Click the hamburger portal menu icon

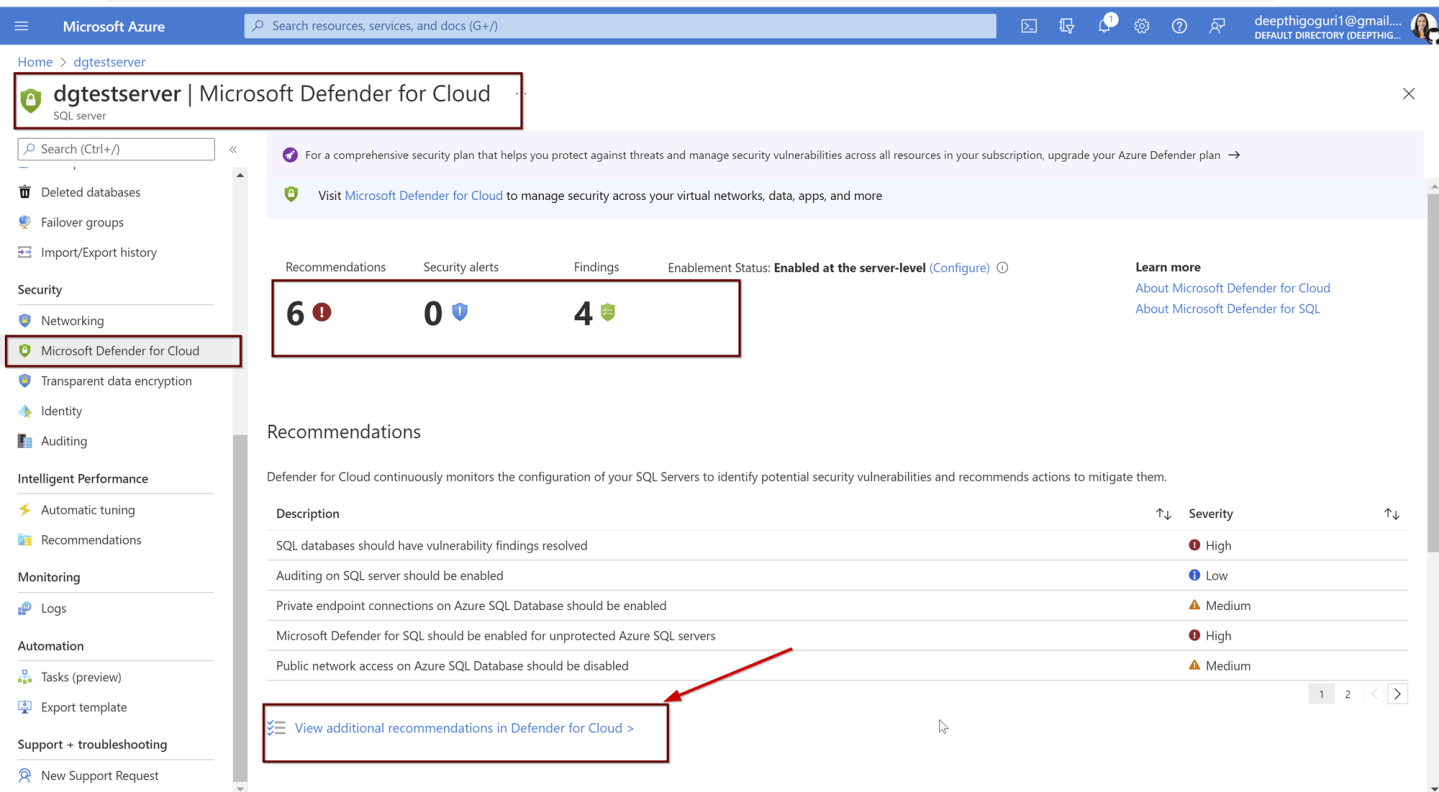pos(22,26)
